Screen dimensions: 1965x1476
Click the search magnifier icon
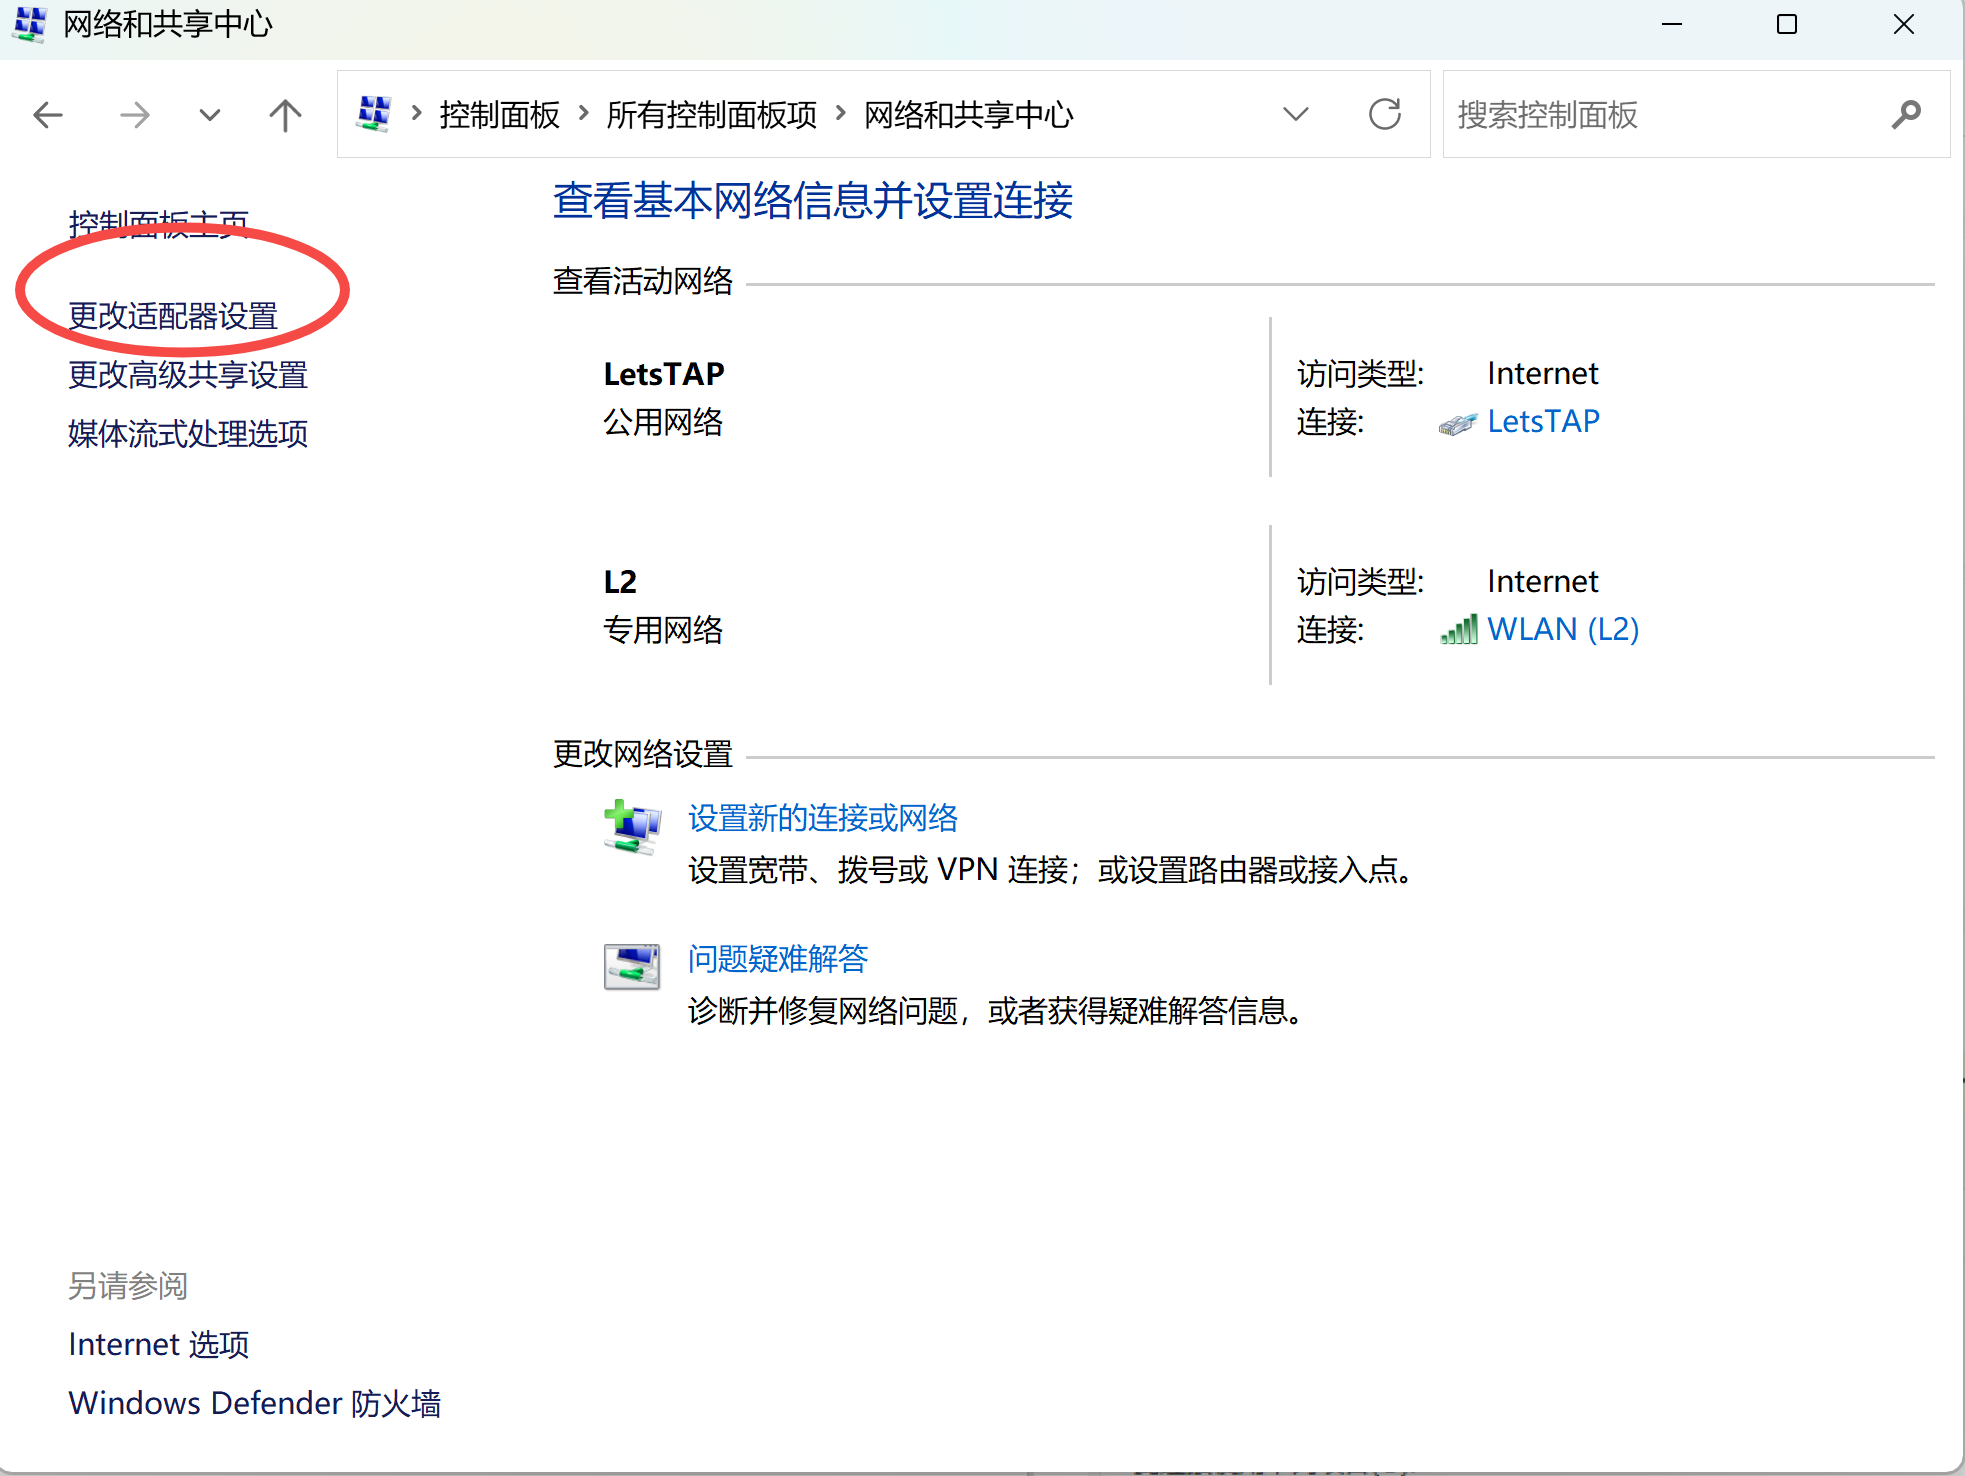[1906, 115]
